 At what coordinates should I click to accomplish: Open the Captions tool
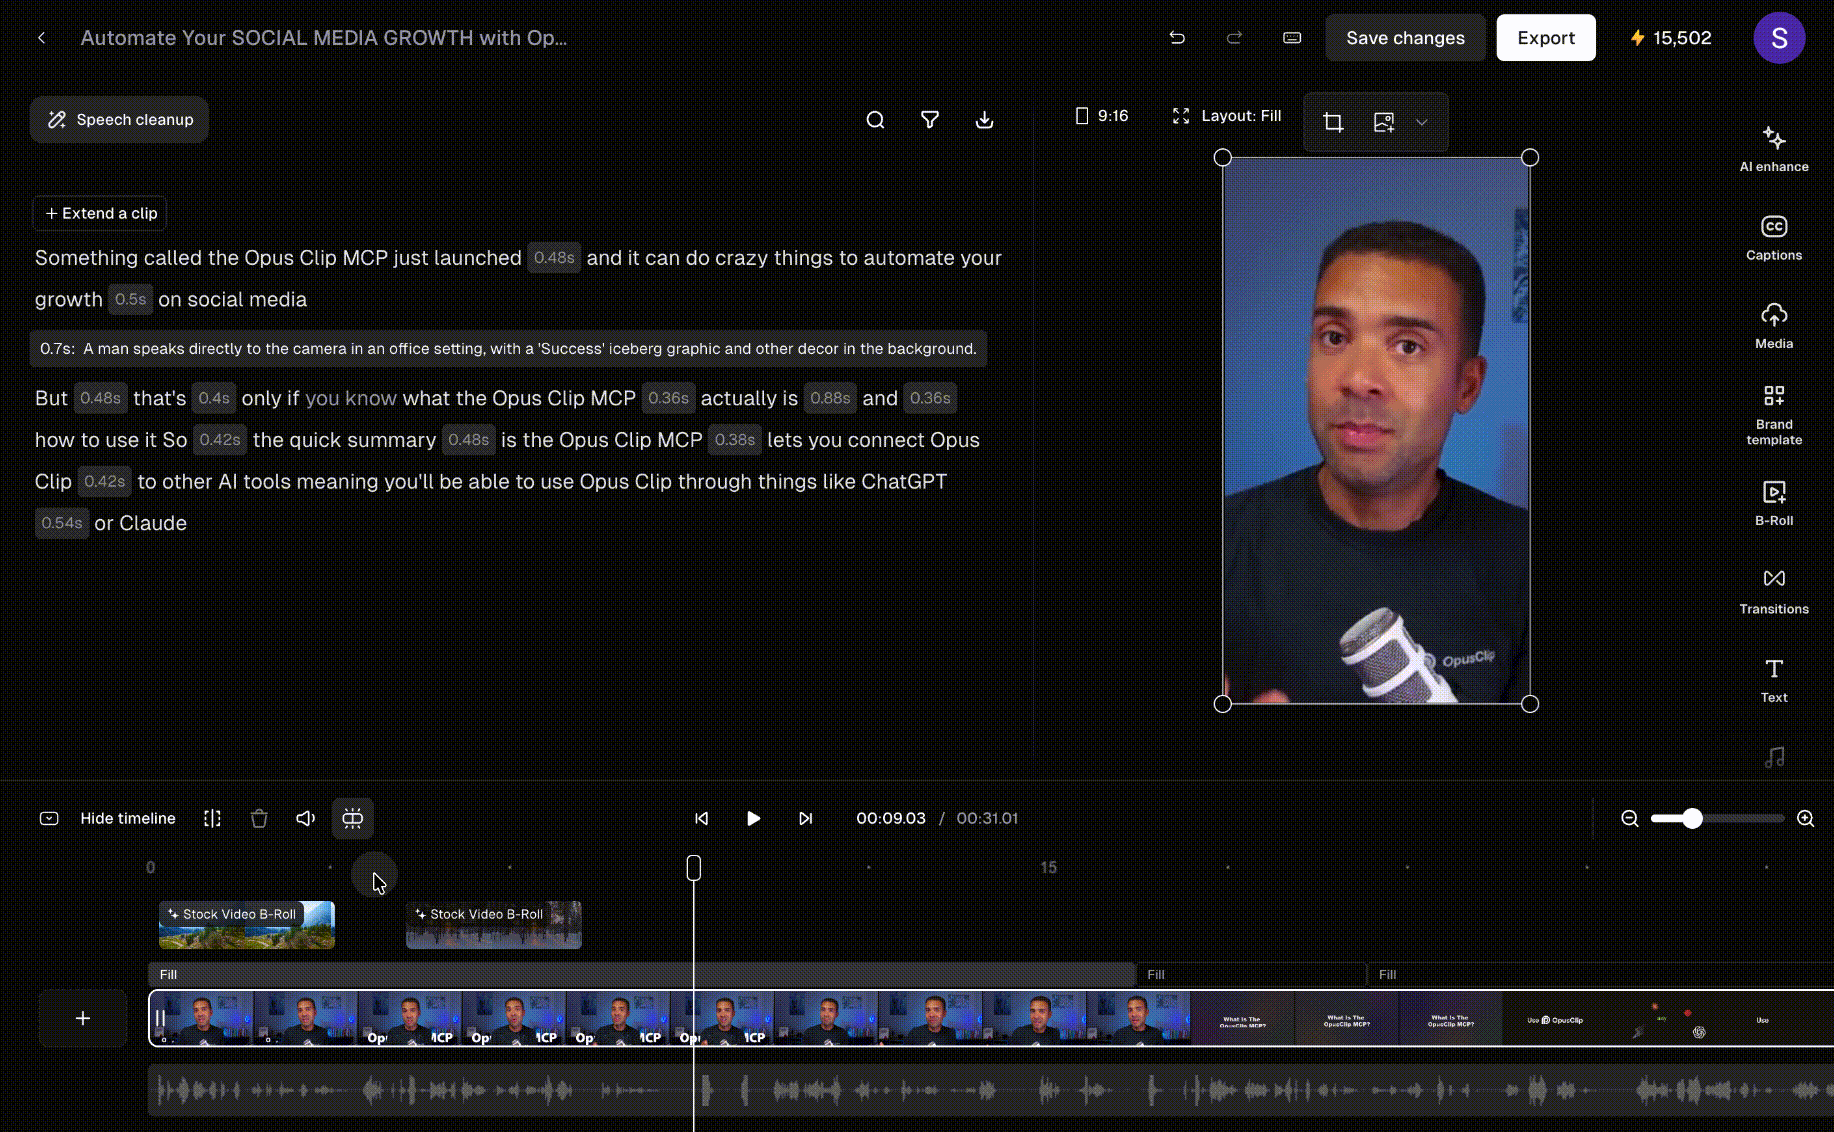pos(1773,238)
